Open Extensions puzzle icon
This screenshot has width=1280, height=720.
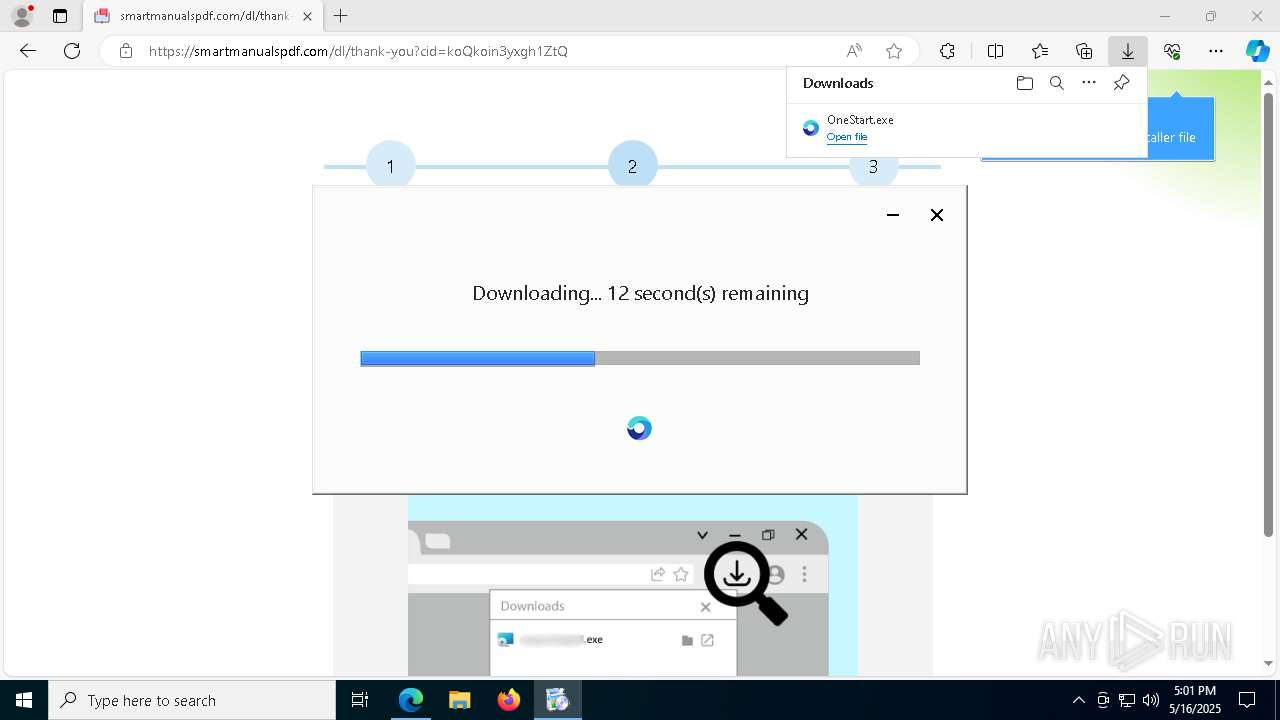[x=947, y=51]
